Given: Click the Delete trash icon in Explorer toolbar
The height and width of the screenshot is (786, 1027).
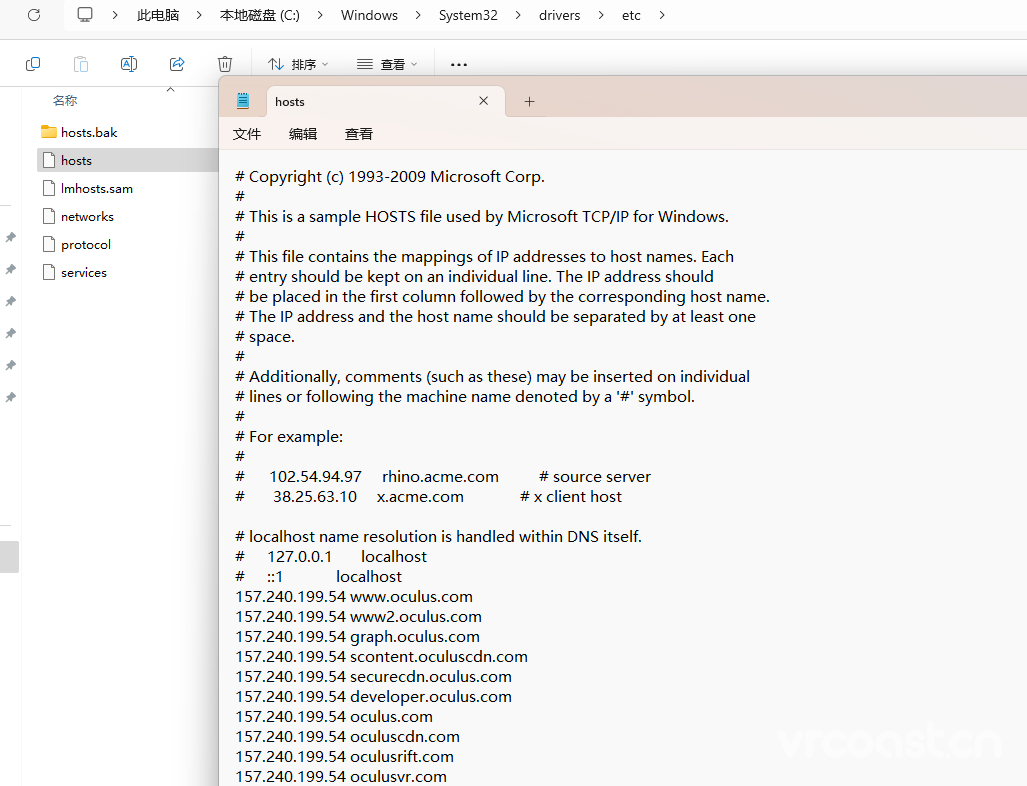Looking at the screenshot, I should pyautogui.click(x=225, y=64).
